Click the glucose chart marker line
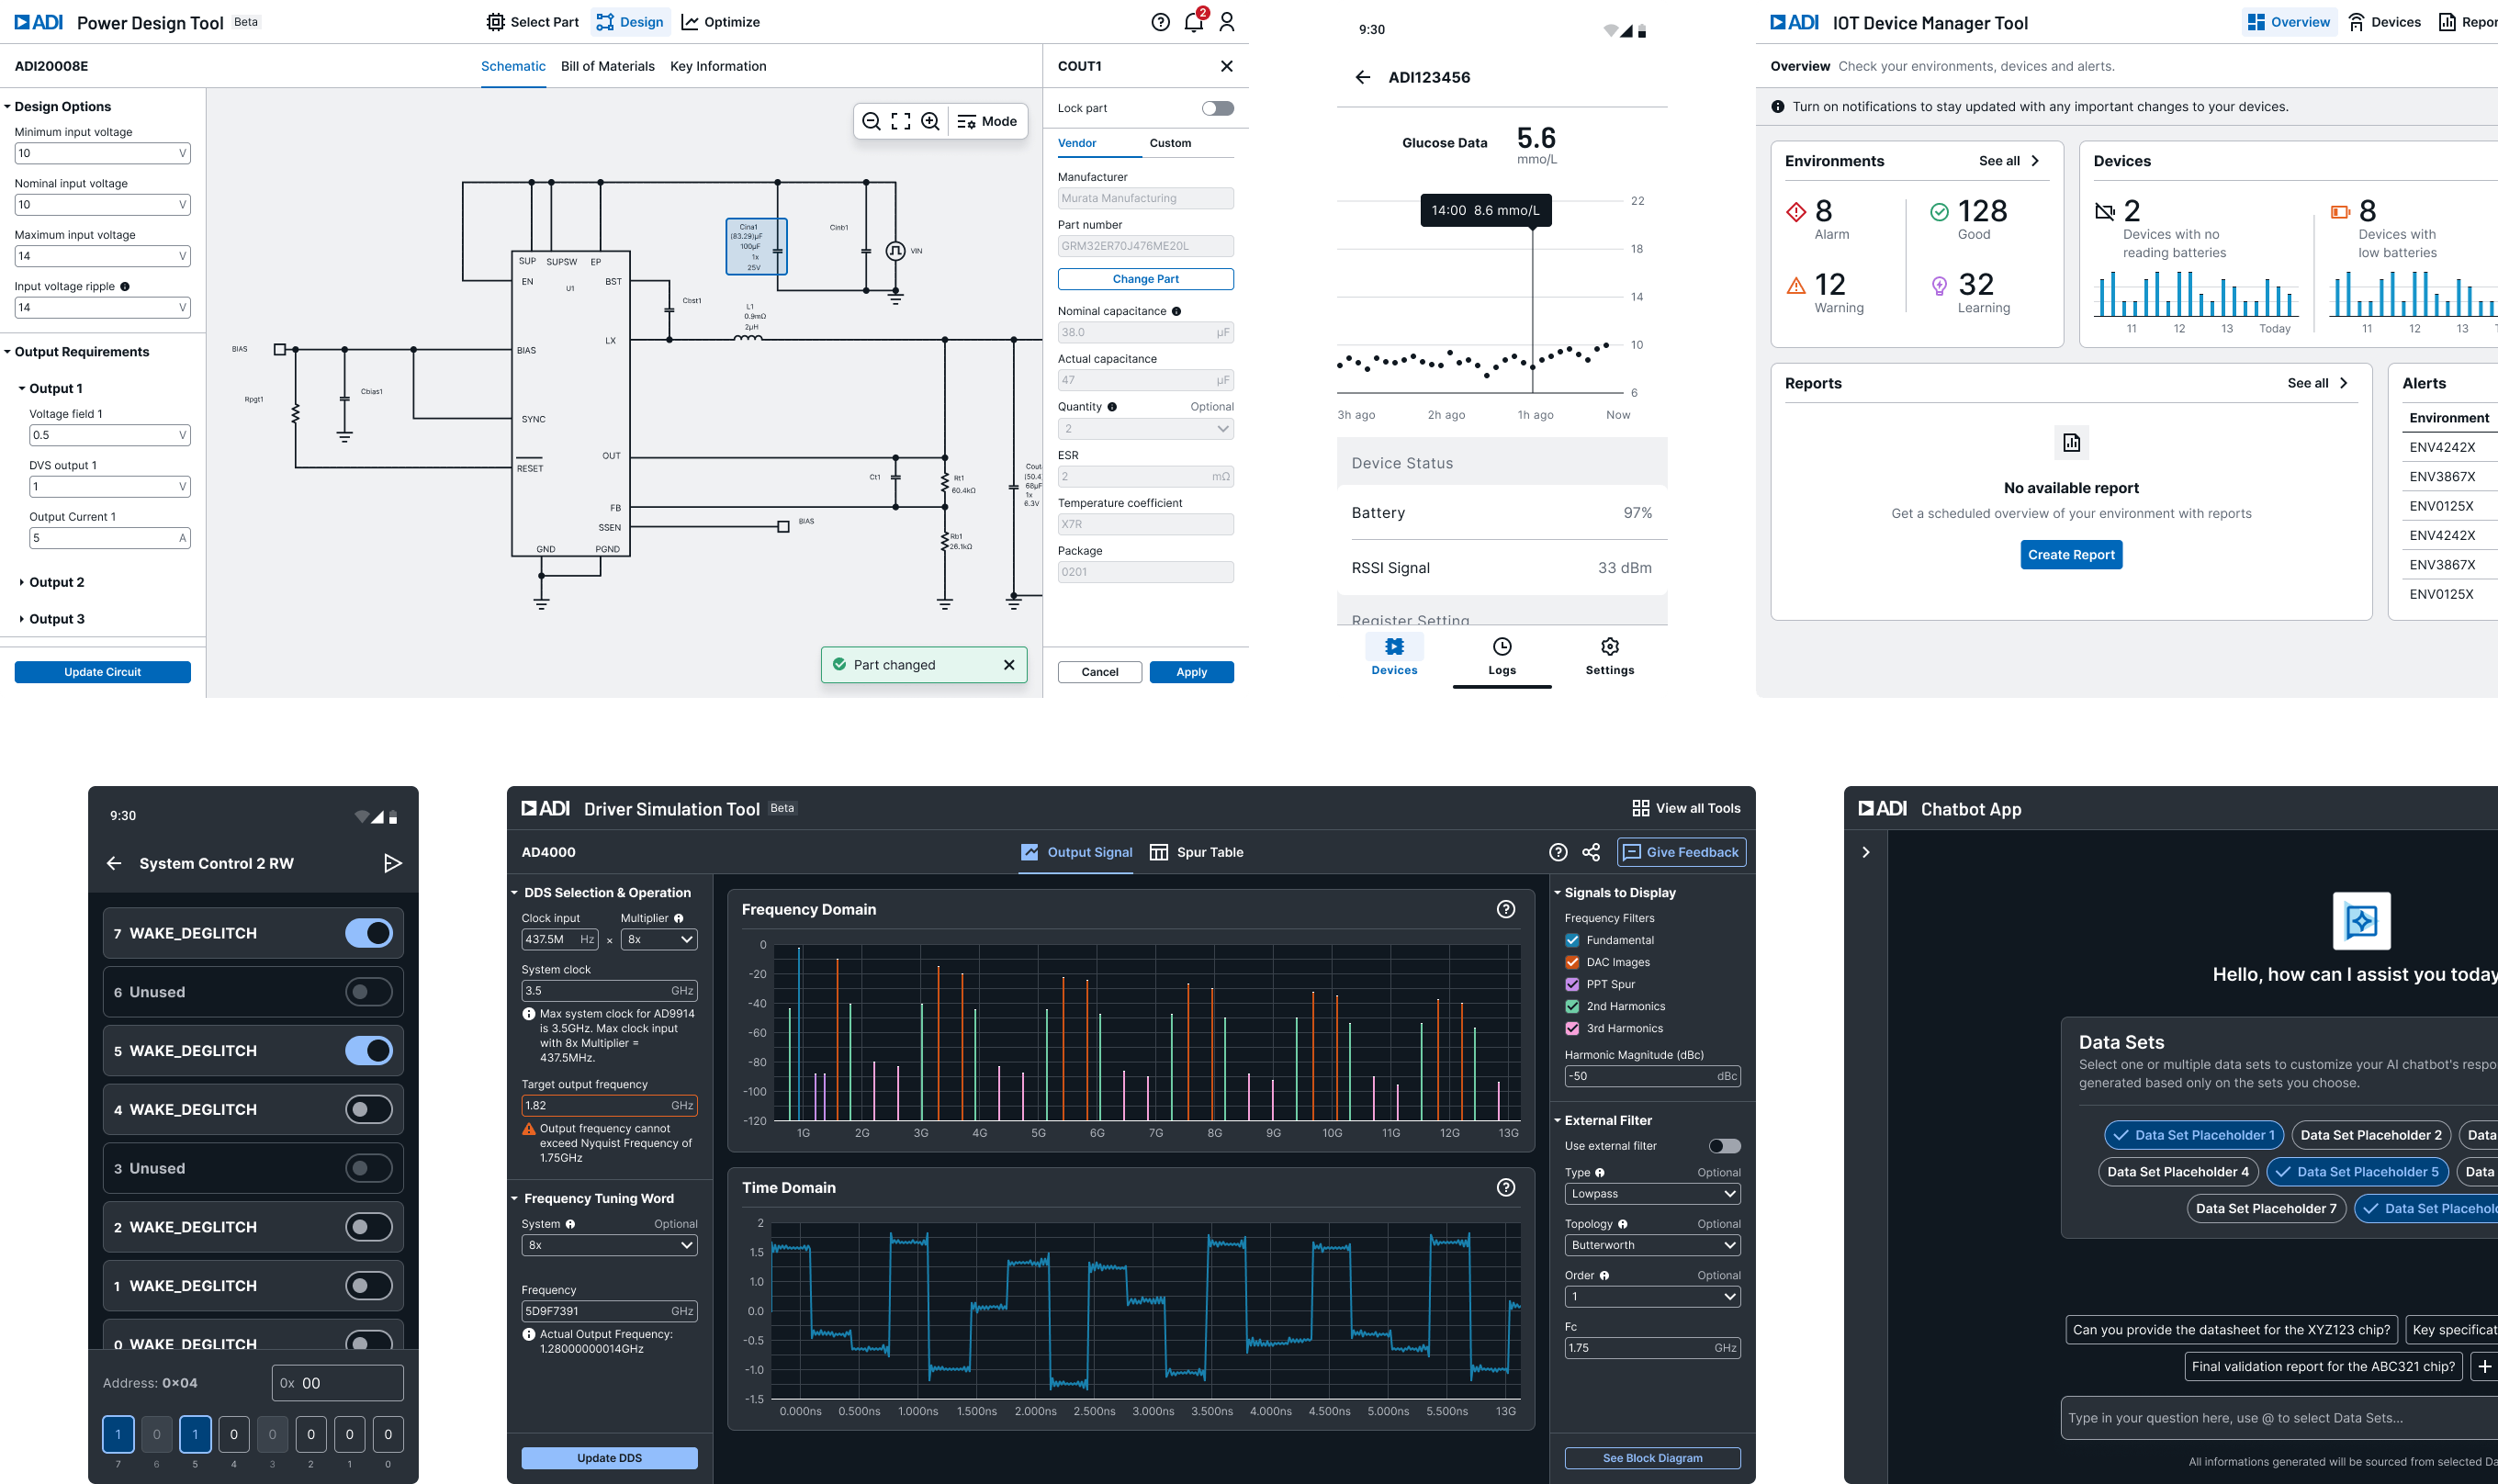Image resolution: width=2498 pixels, height=1484 pixels. (1532, 300)
